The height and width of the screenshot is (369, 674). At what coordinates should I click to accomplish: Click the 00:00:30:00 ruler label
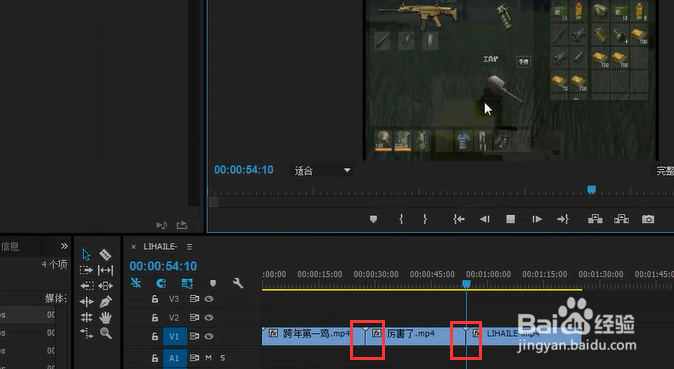(x=376, y=274)
